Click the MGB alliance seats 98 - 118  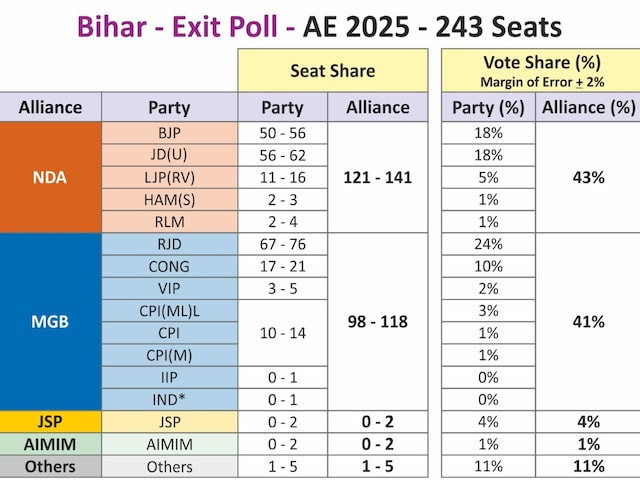[377, 321]
